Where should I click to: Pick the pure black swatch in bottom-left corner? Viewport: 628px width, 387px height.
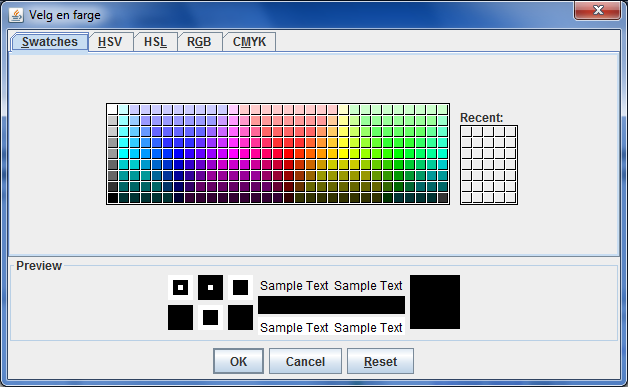click(113, 198)
